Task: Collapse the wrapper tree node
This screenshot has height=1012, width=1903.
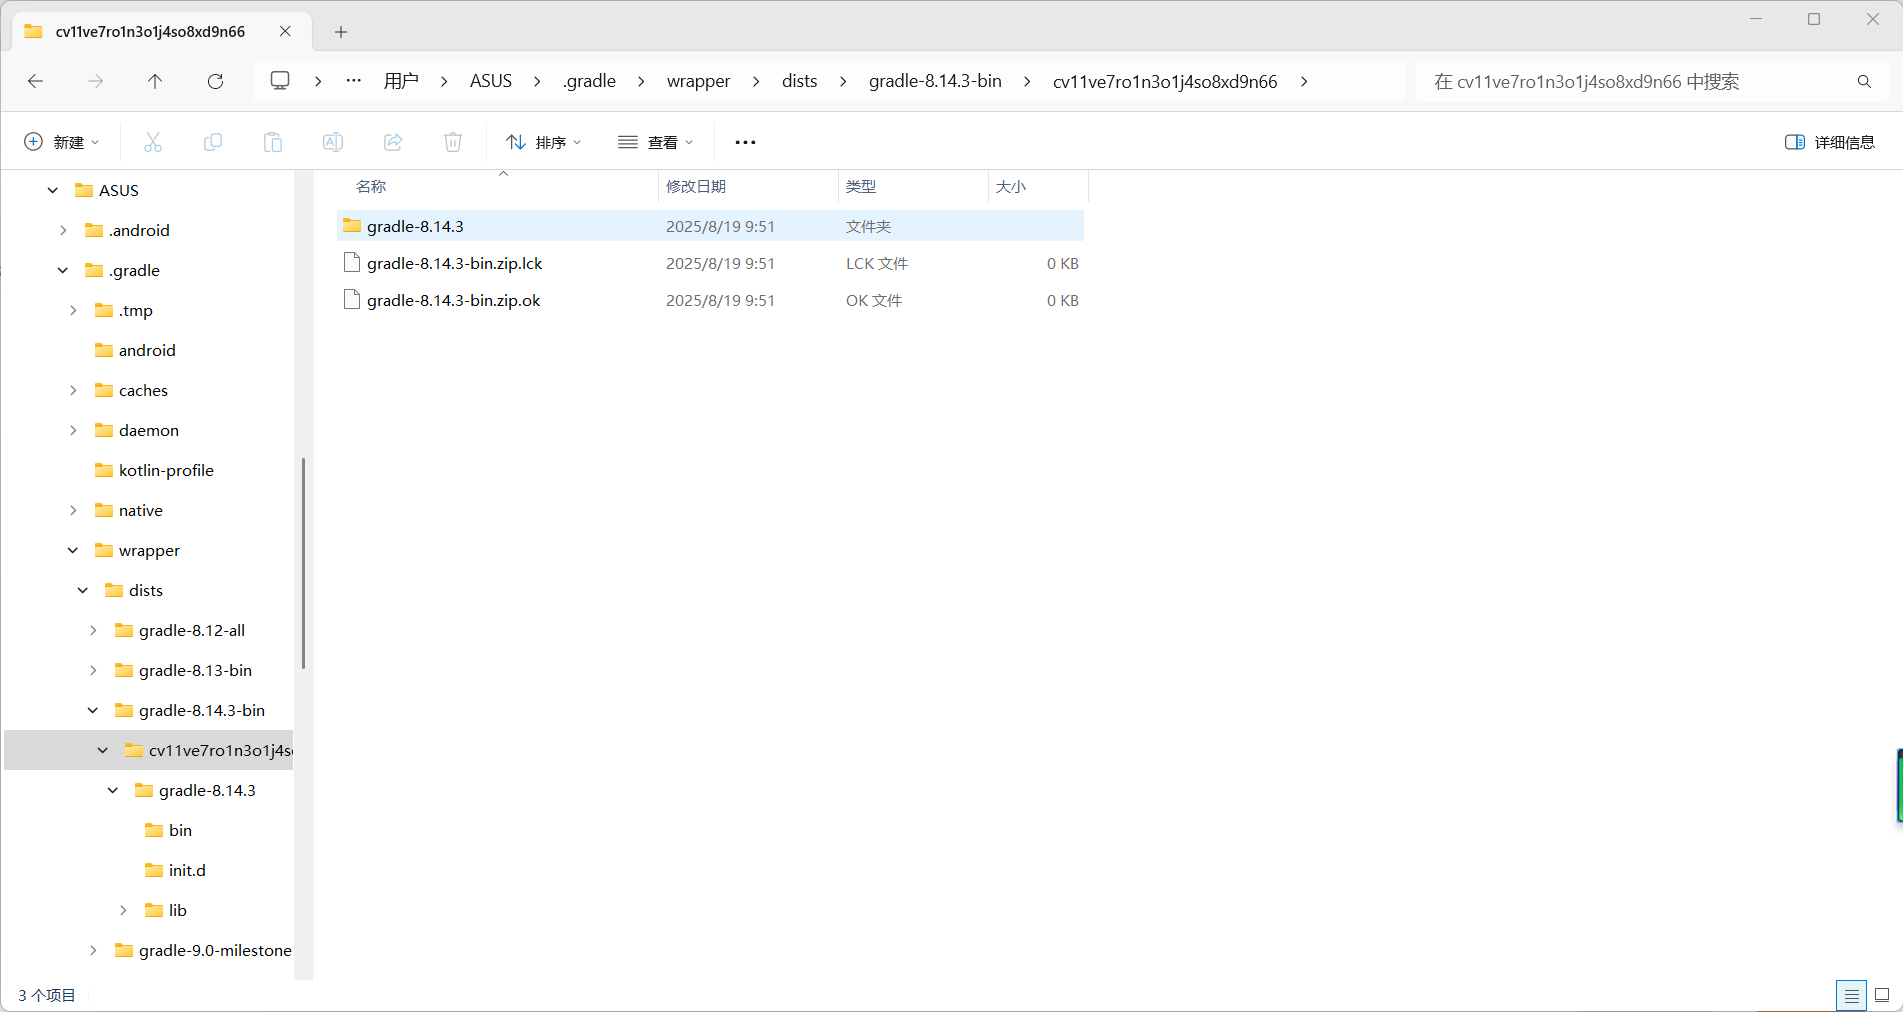Action: [x=73, y=550]
